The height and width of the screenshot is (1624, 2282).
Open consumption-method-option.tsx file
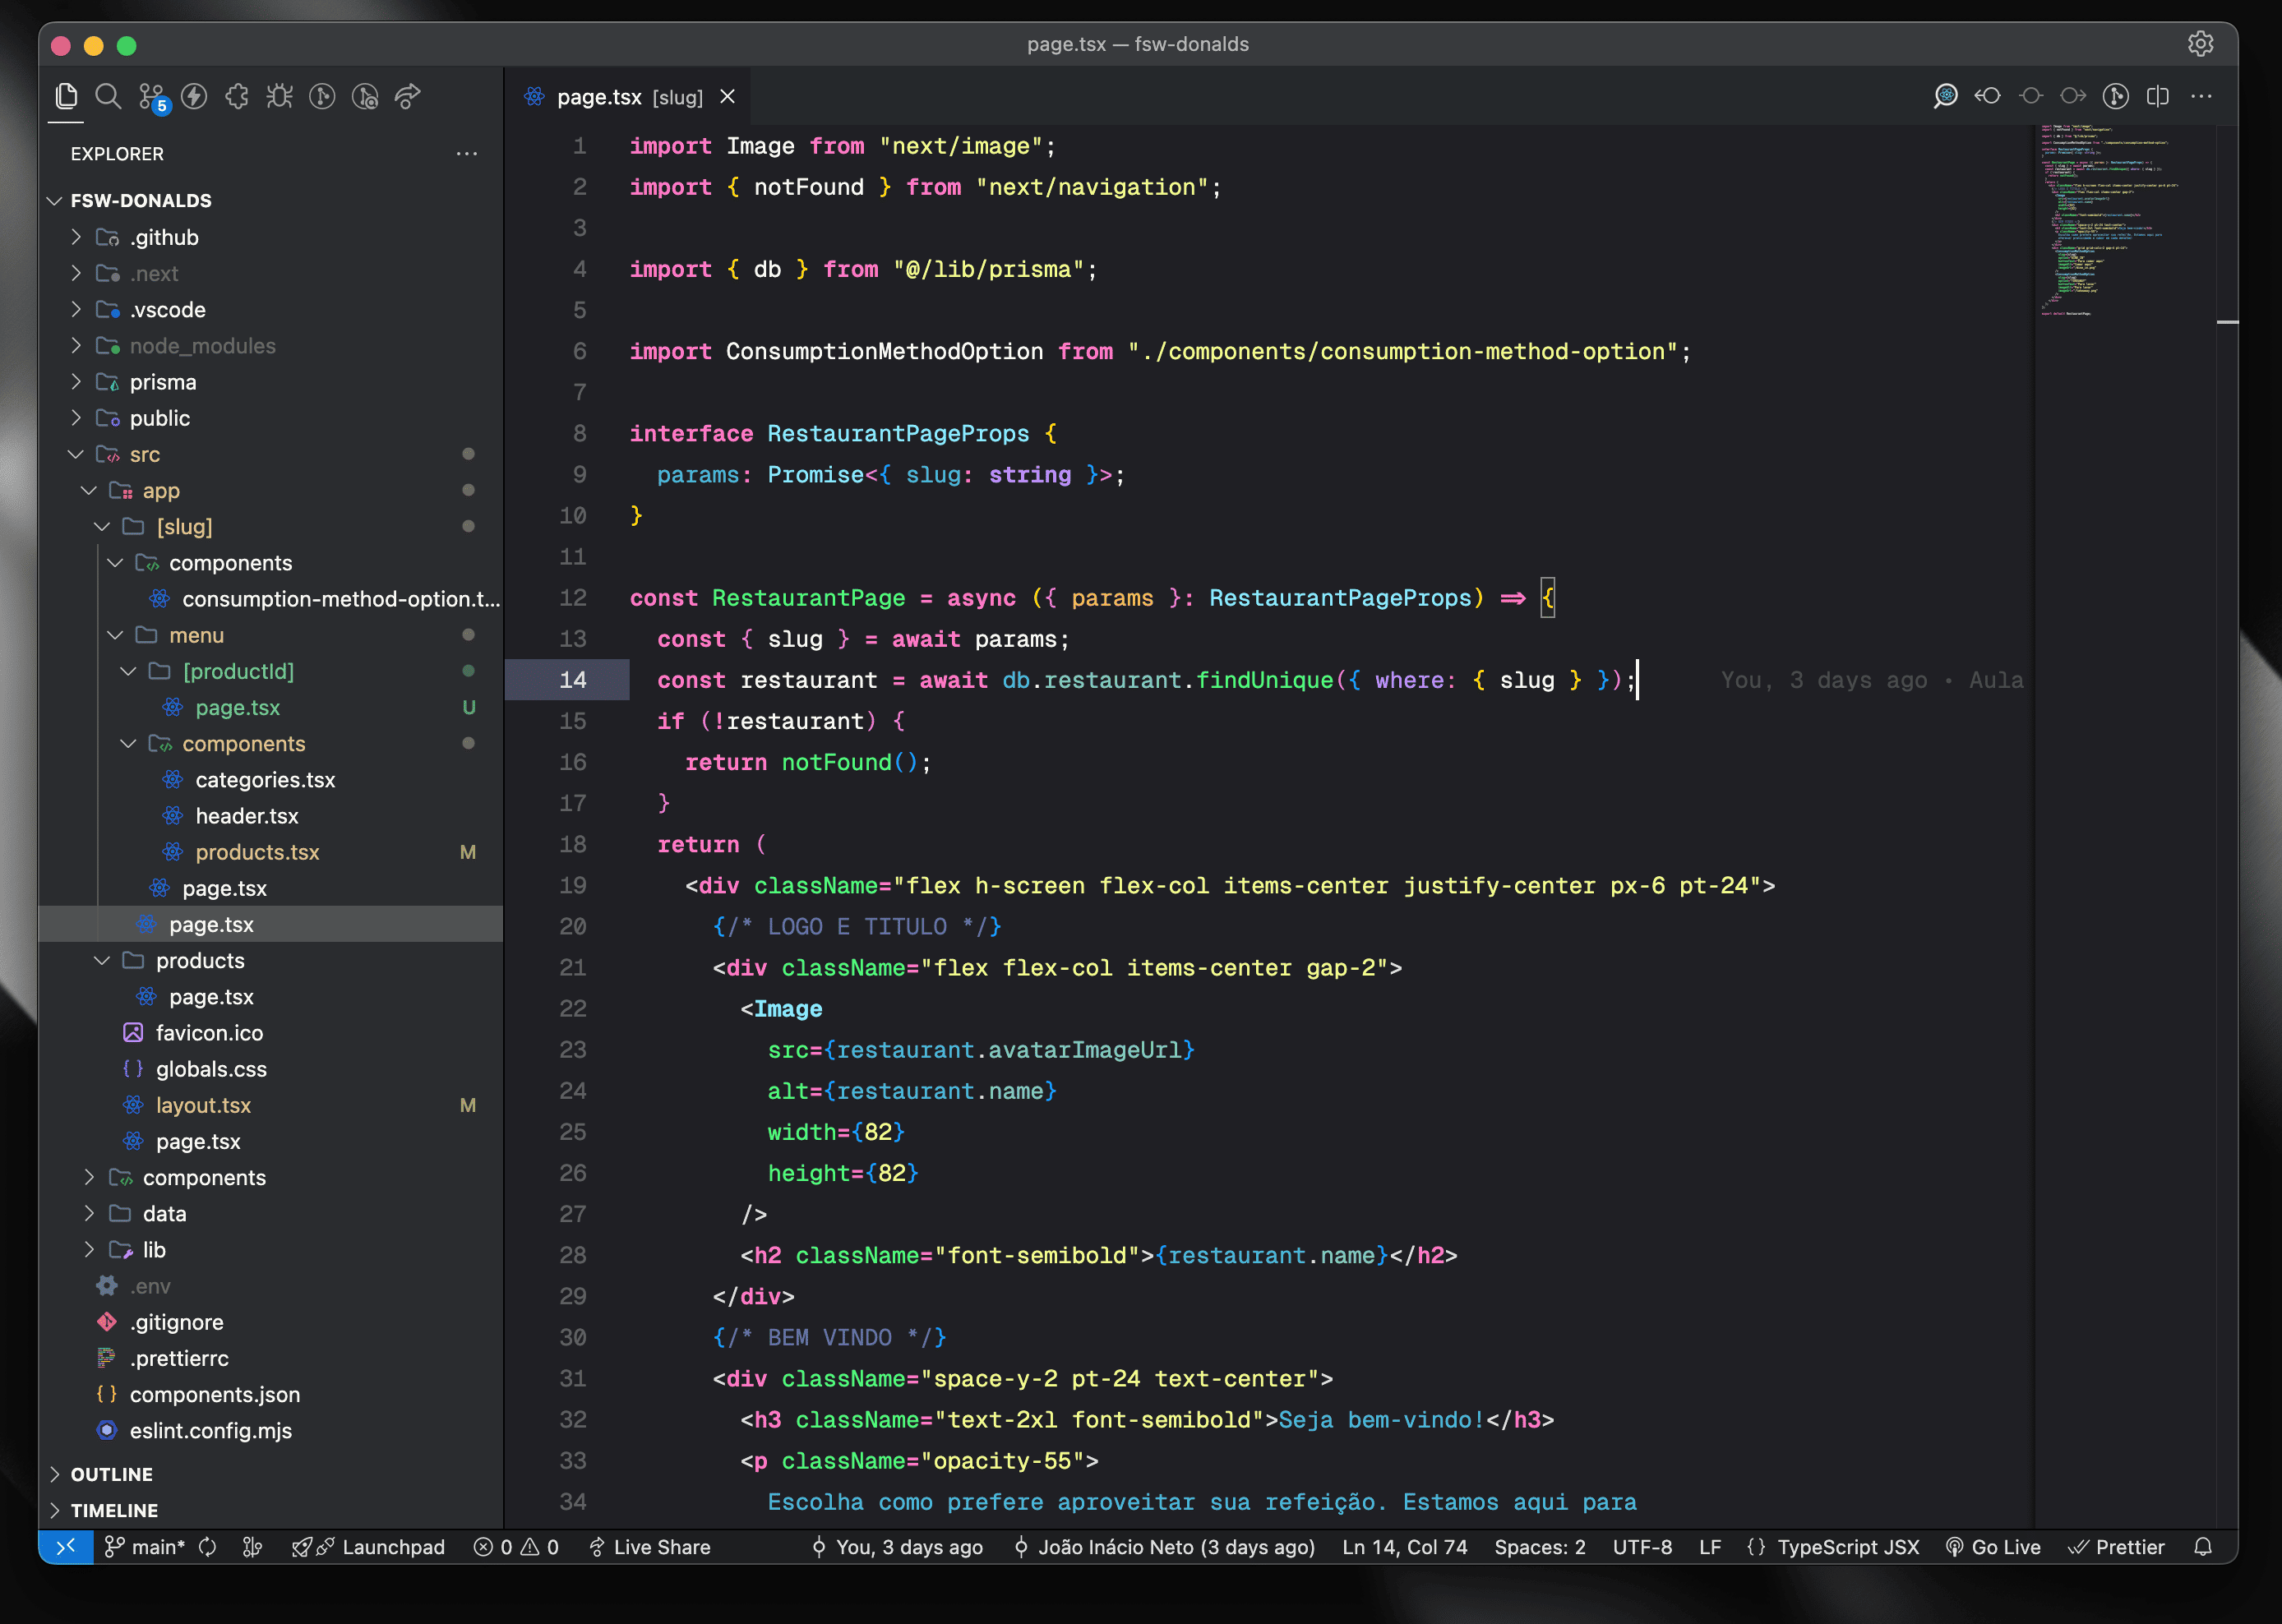pyautogui.click(x=340, y=599)
